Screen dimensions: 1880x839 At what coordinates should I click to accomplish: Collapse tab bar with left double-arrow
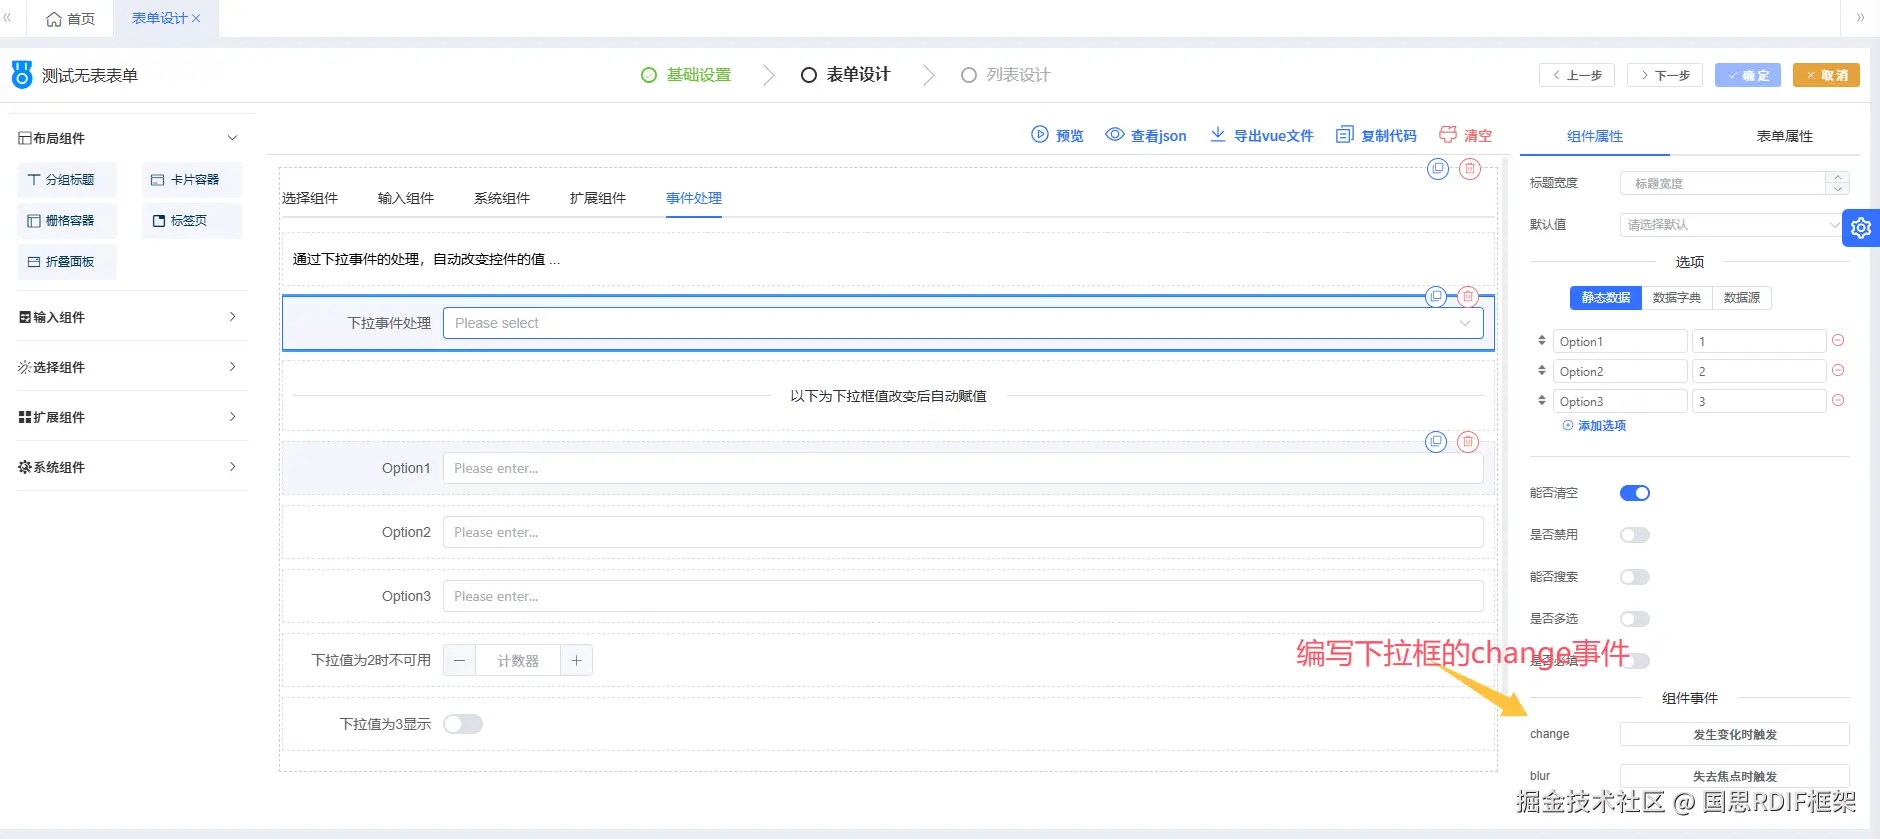[x=8, y=18]
